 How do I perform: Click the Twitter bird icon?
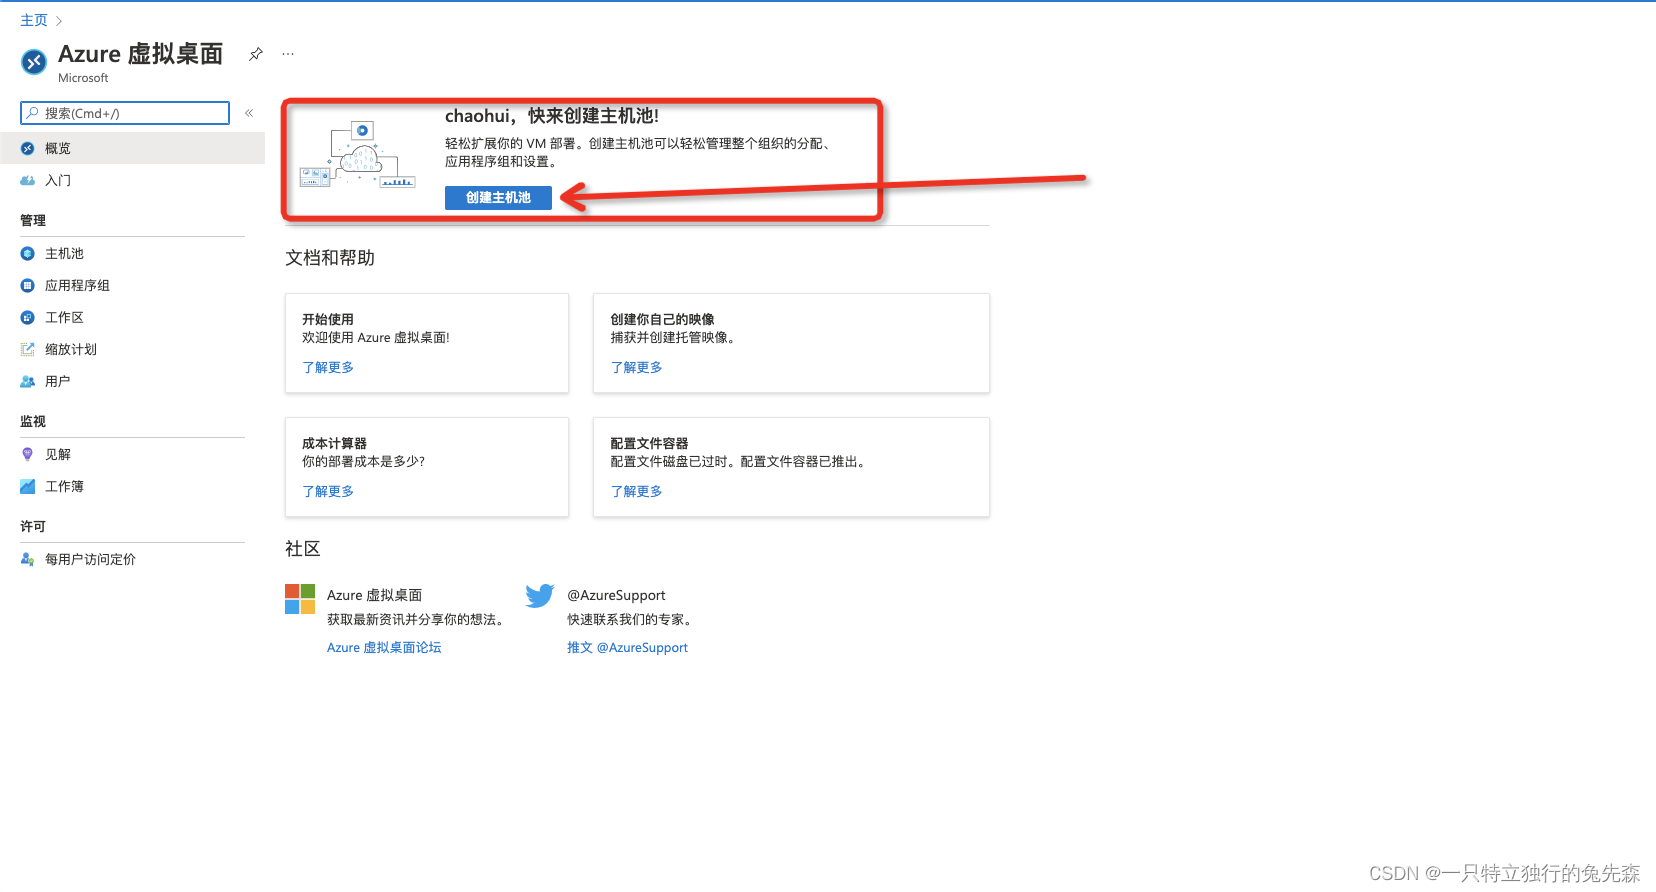pos(540,596)
